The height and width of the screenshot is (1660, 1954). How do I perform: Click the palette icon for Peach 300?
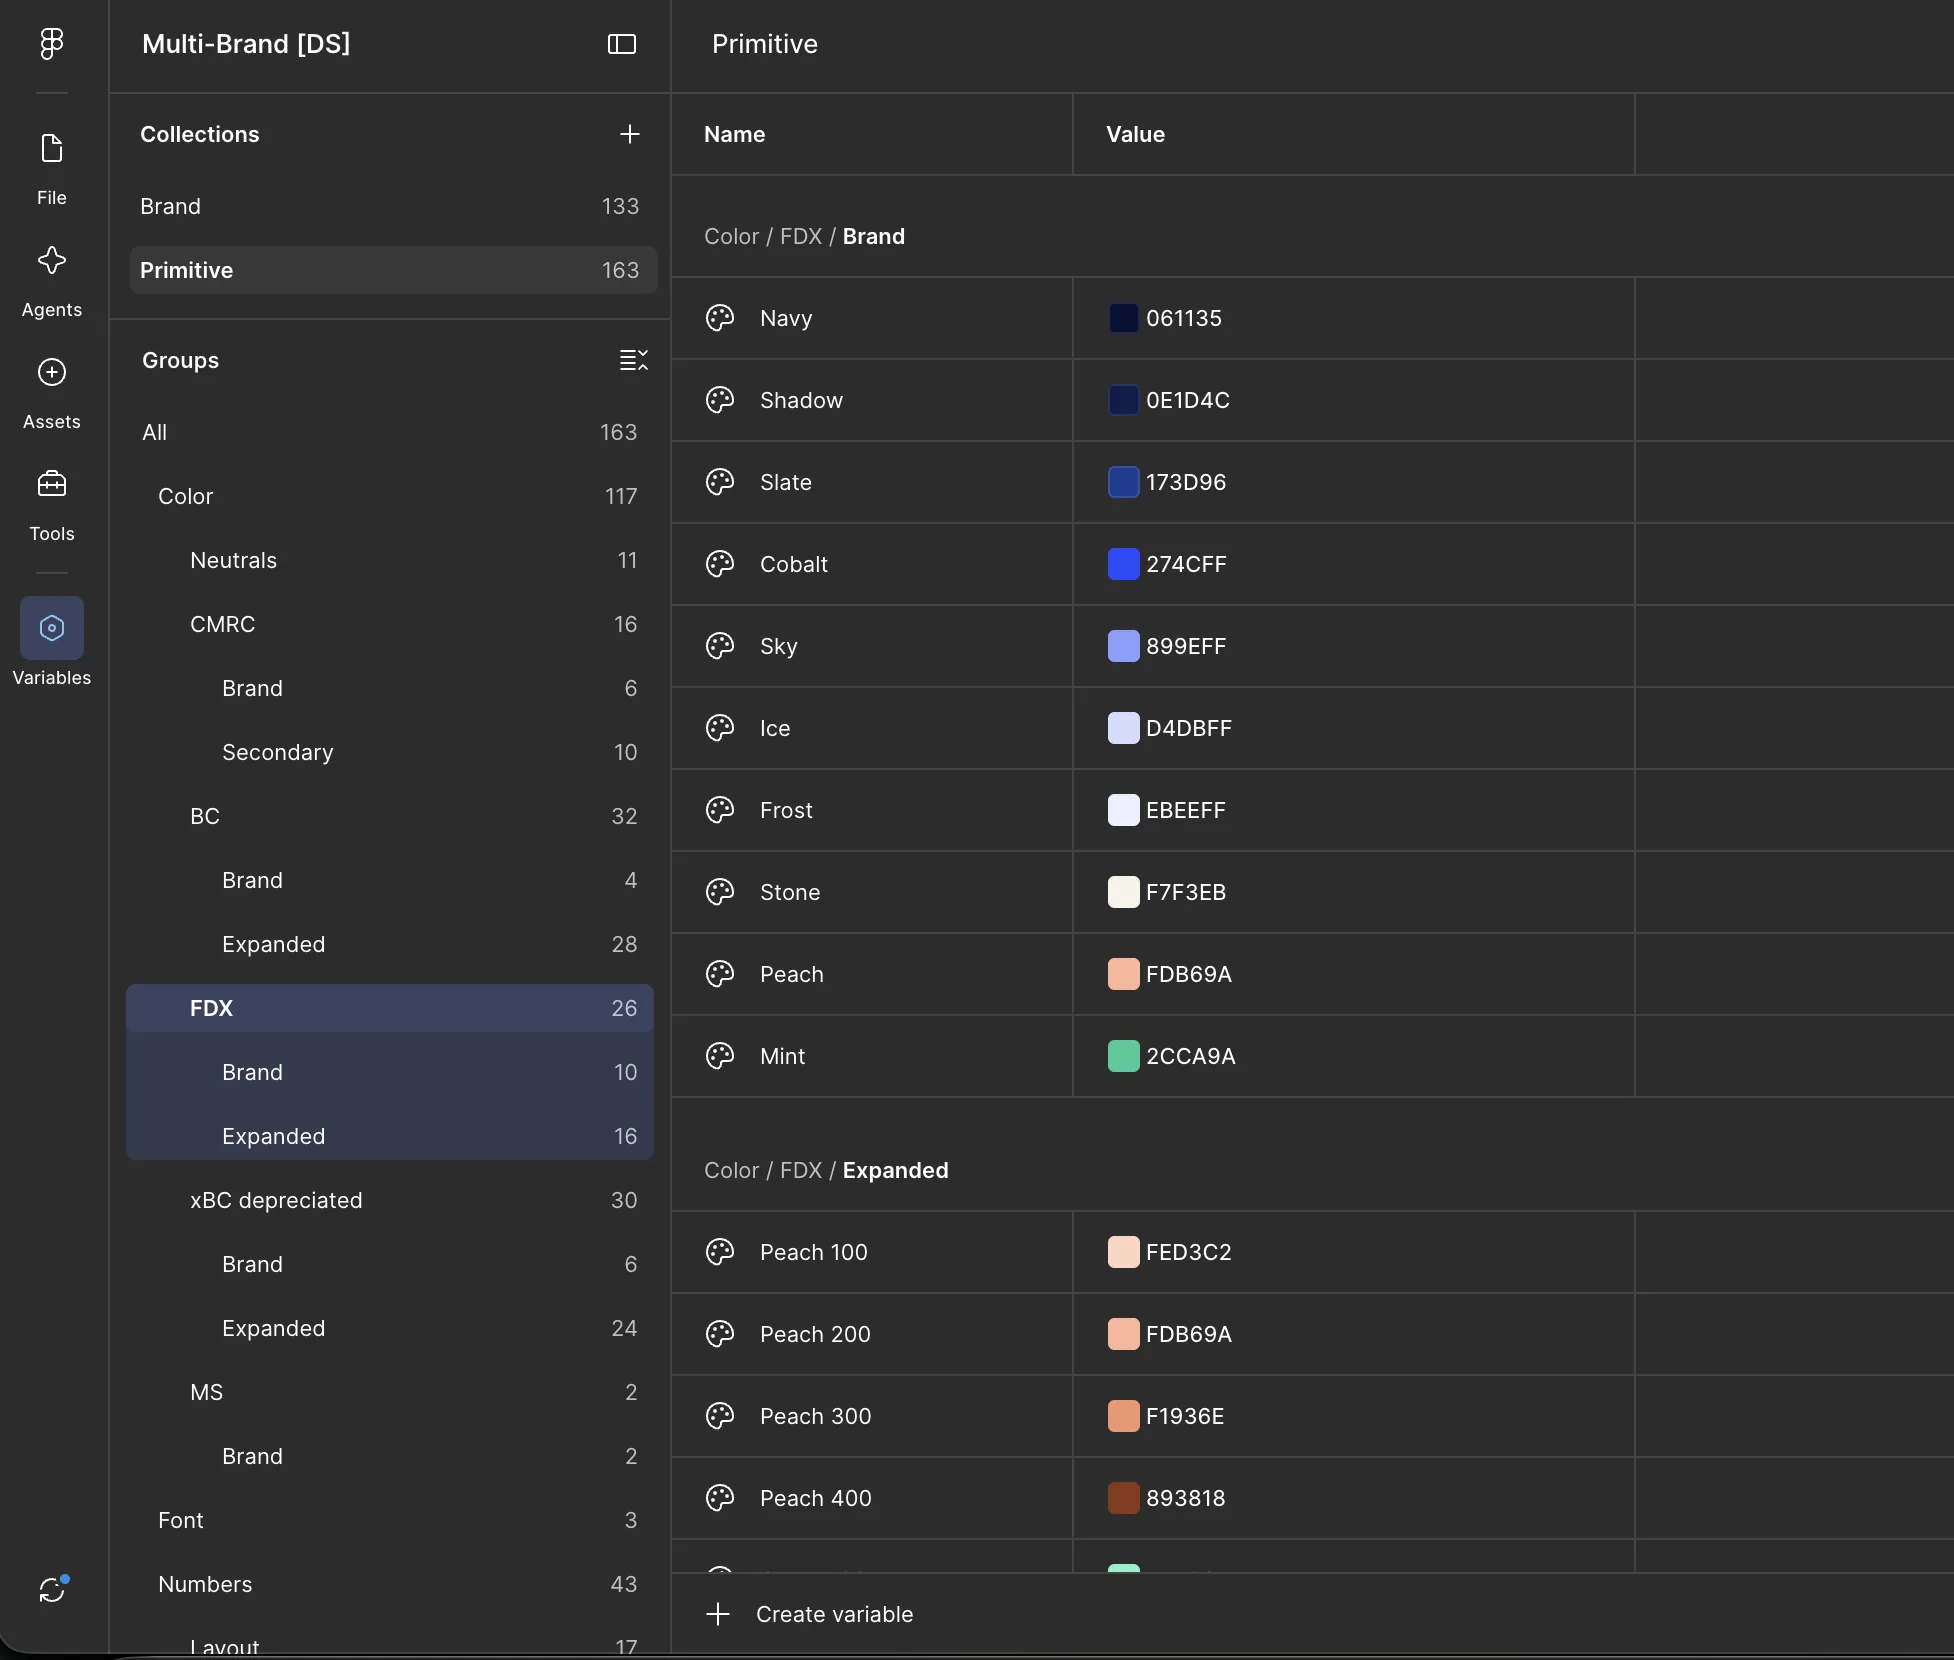720,1416
